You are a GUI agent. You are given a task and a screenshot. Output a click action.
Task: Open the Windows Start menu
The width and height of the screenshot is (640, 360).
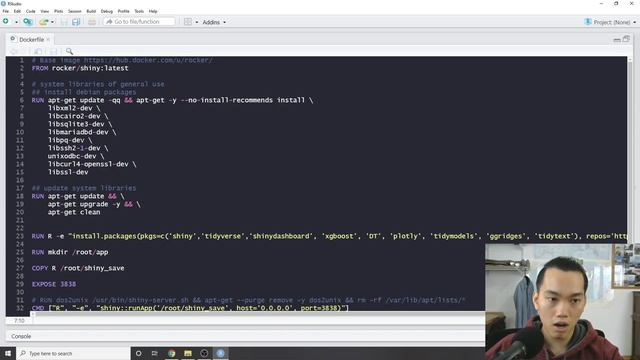[8, 353]
